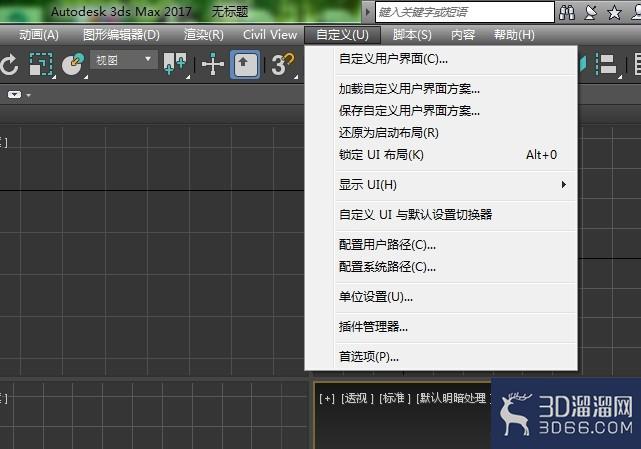
Task: Click the [默认明暗处理] viewport label
Action: [x=453, y=398]
